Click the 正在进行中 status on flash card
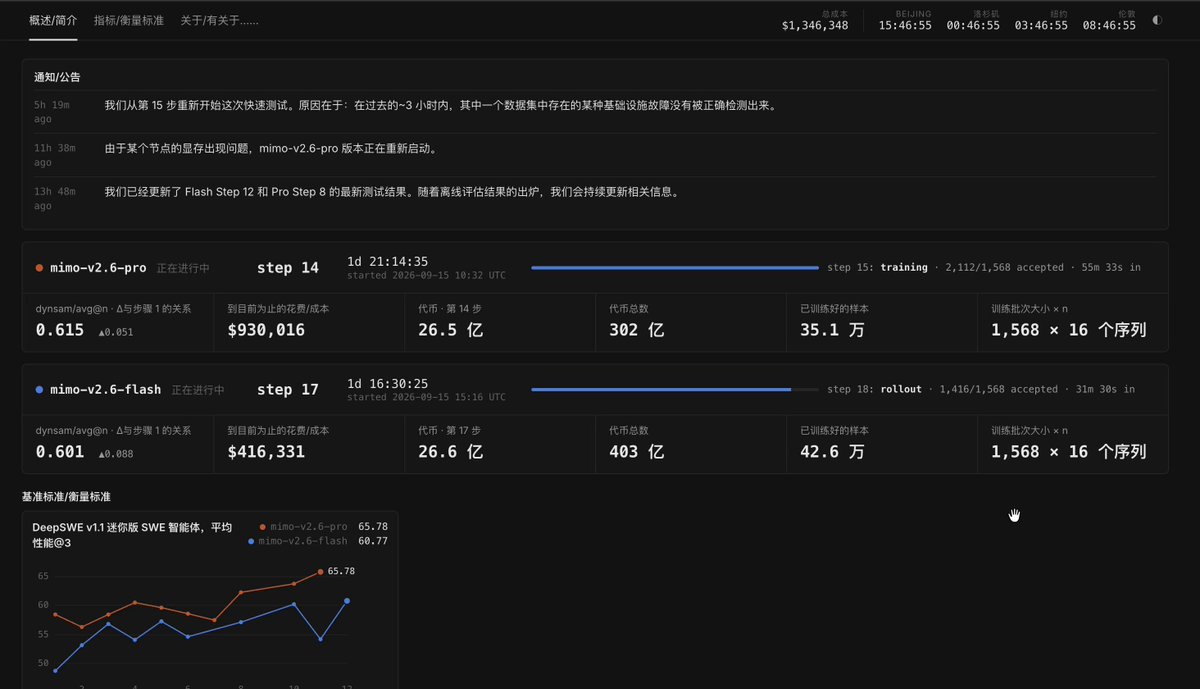Screen dimensions: 1200x689 point(198,390)
